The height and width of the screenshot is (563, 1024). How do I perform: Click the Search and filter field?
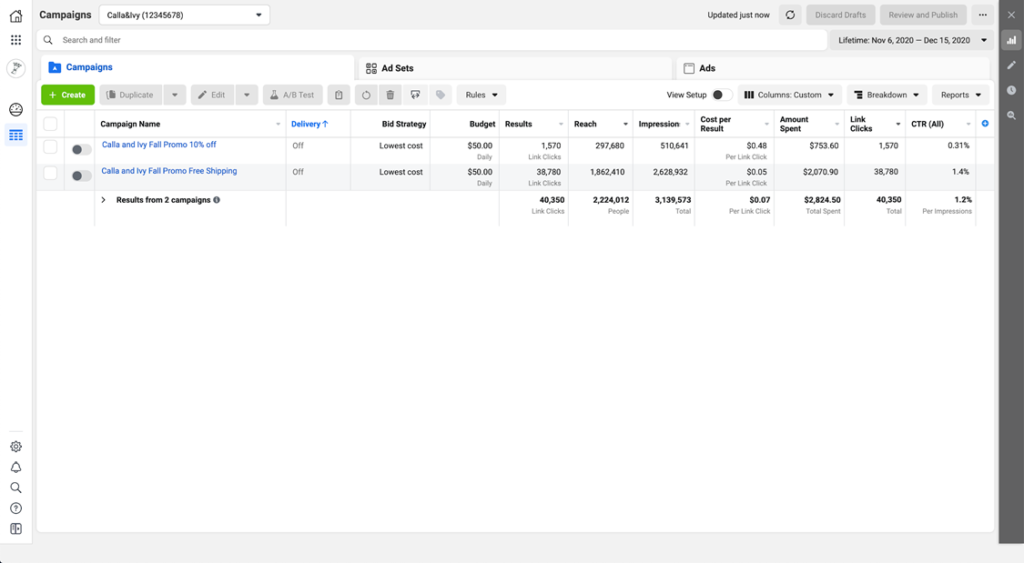click(x=432, y=40)
